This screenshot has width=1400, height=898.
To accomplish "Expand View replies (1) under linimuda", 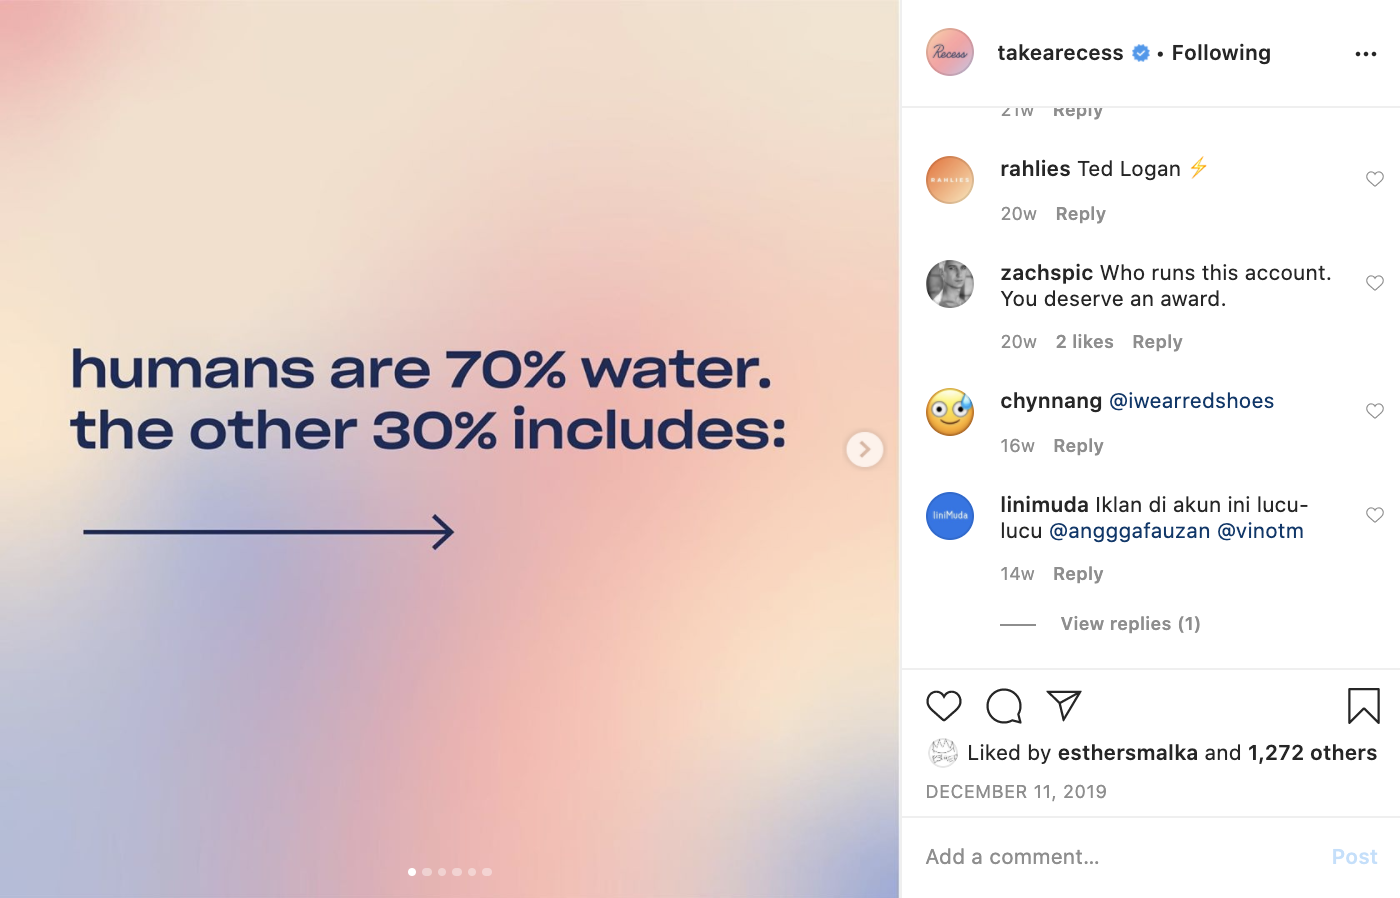I will click(x=1130, y=624).
